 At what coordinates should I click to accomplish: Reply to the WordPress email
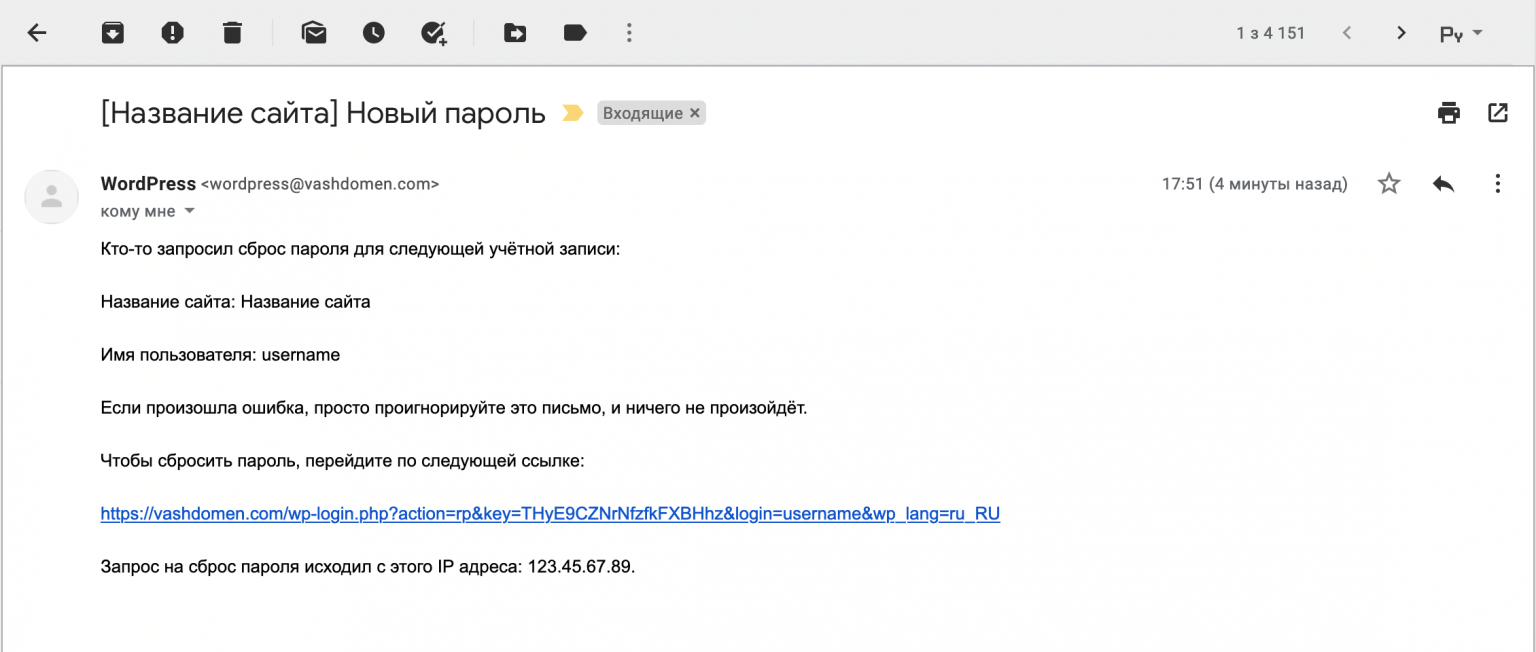(1443, 184)
